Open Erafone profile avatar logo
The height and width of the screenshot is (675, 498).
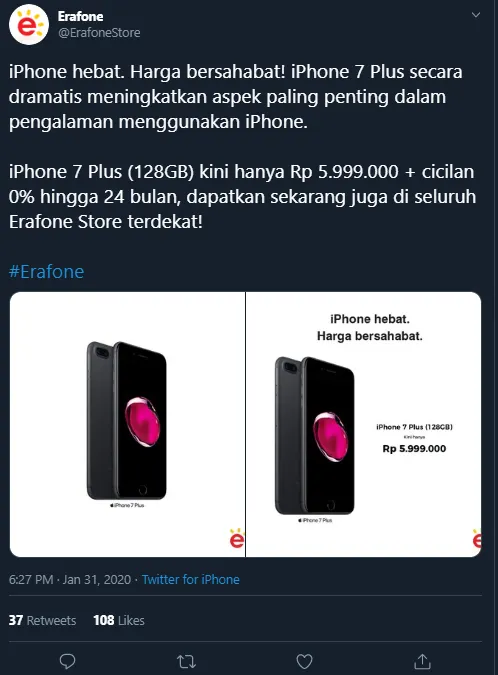(x=29, y=25)
